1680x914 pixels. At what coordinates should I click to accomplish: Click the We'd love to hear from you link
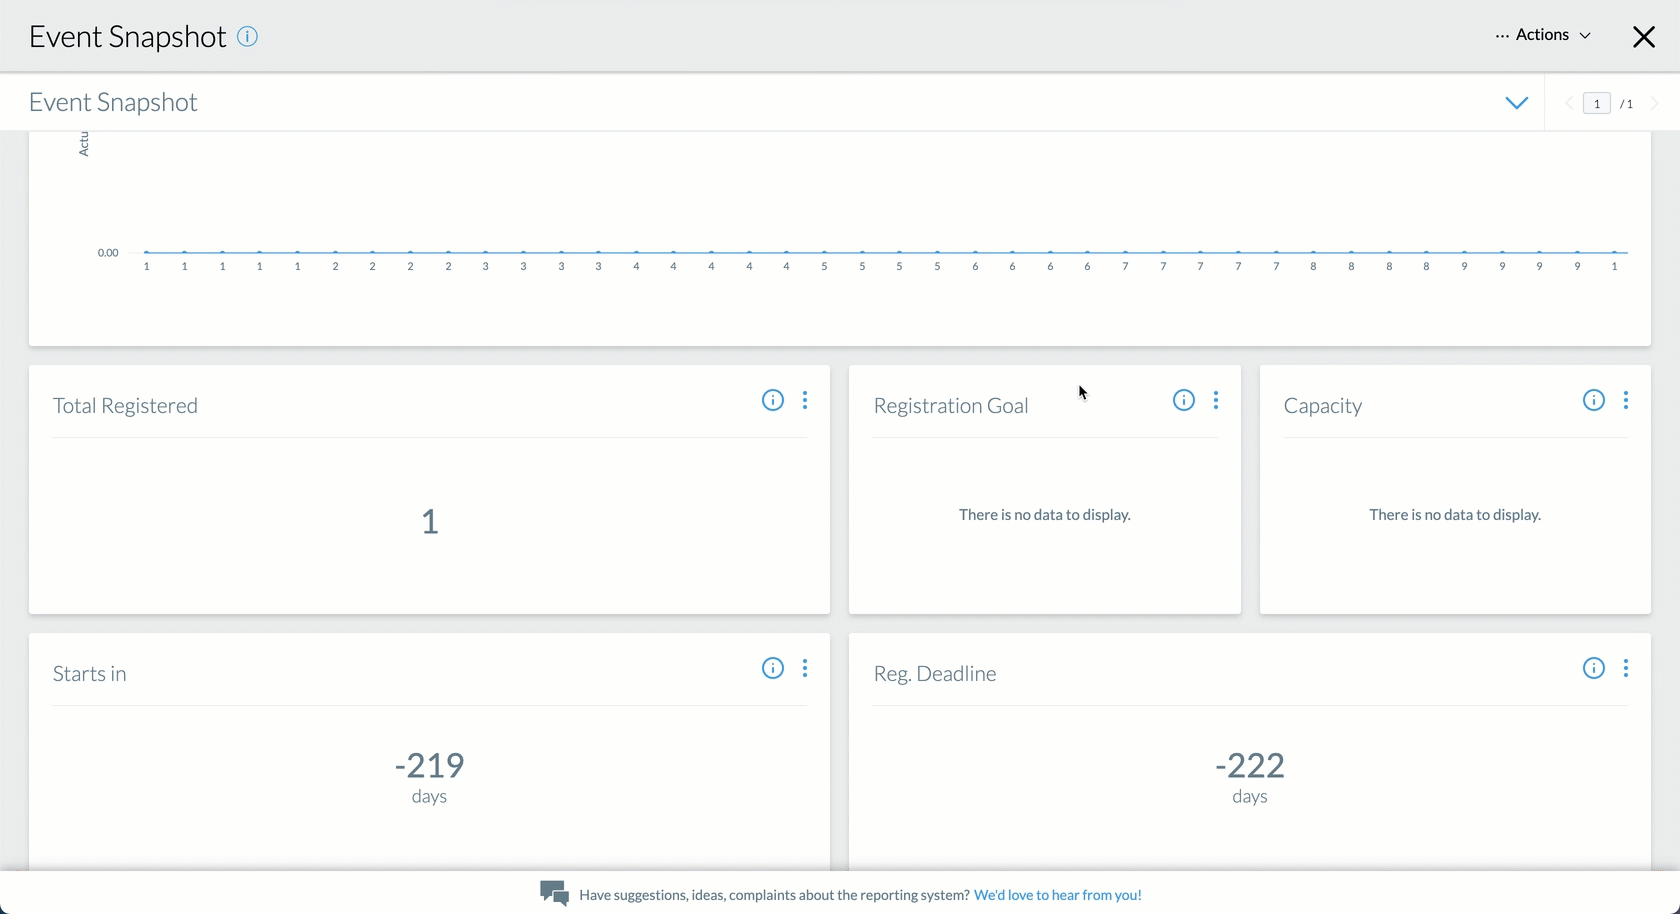pyautogui.click(x=1057, y=895)
